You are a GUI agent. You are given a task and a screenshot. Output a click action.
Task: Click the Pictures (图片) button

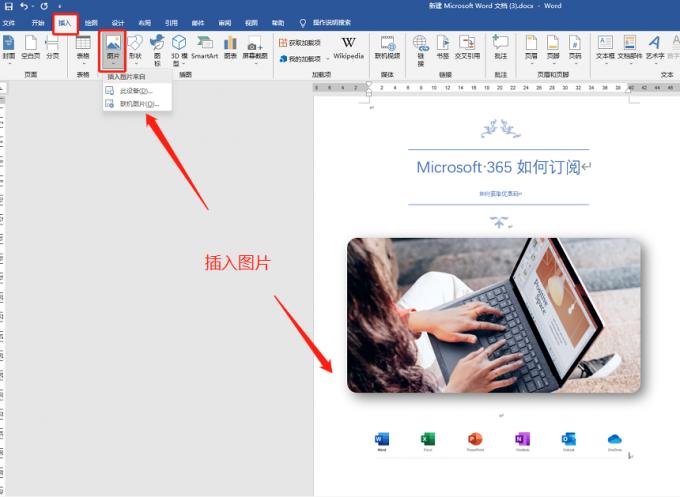[x=113, y=50]
